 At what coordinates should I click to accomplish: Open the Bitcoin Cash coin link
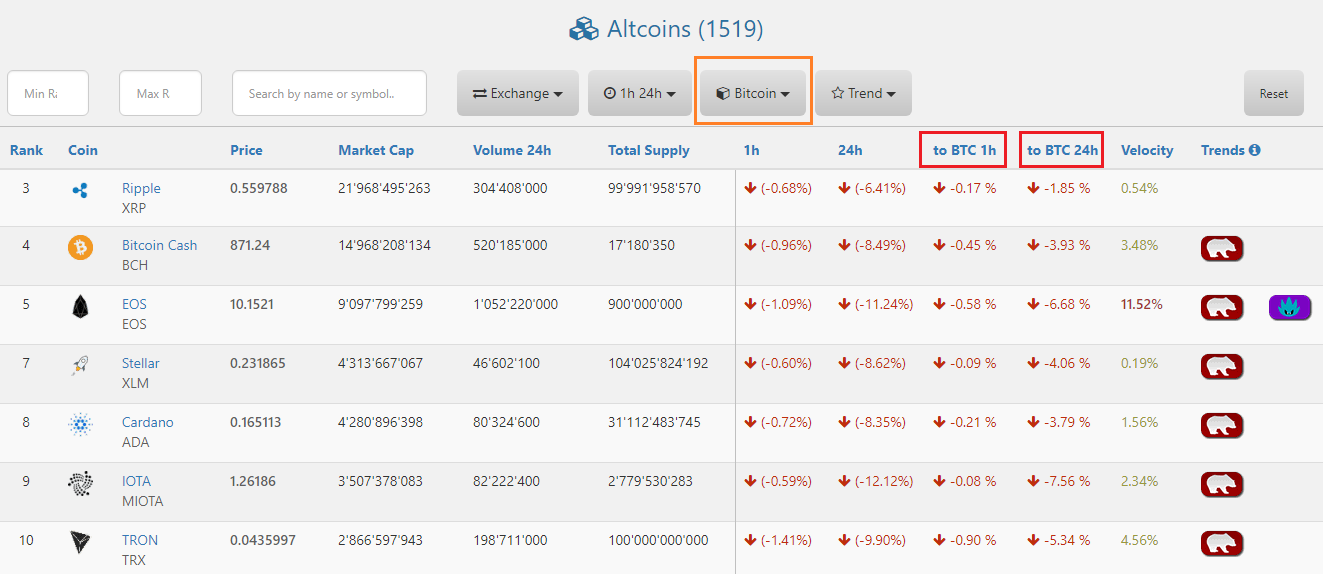[160, 245]
